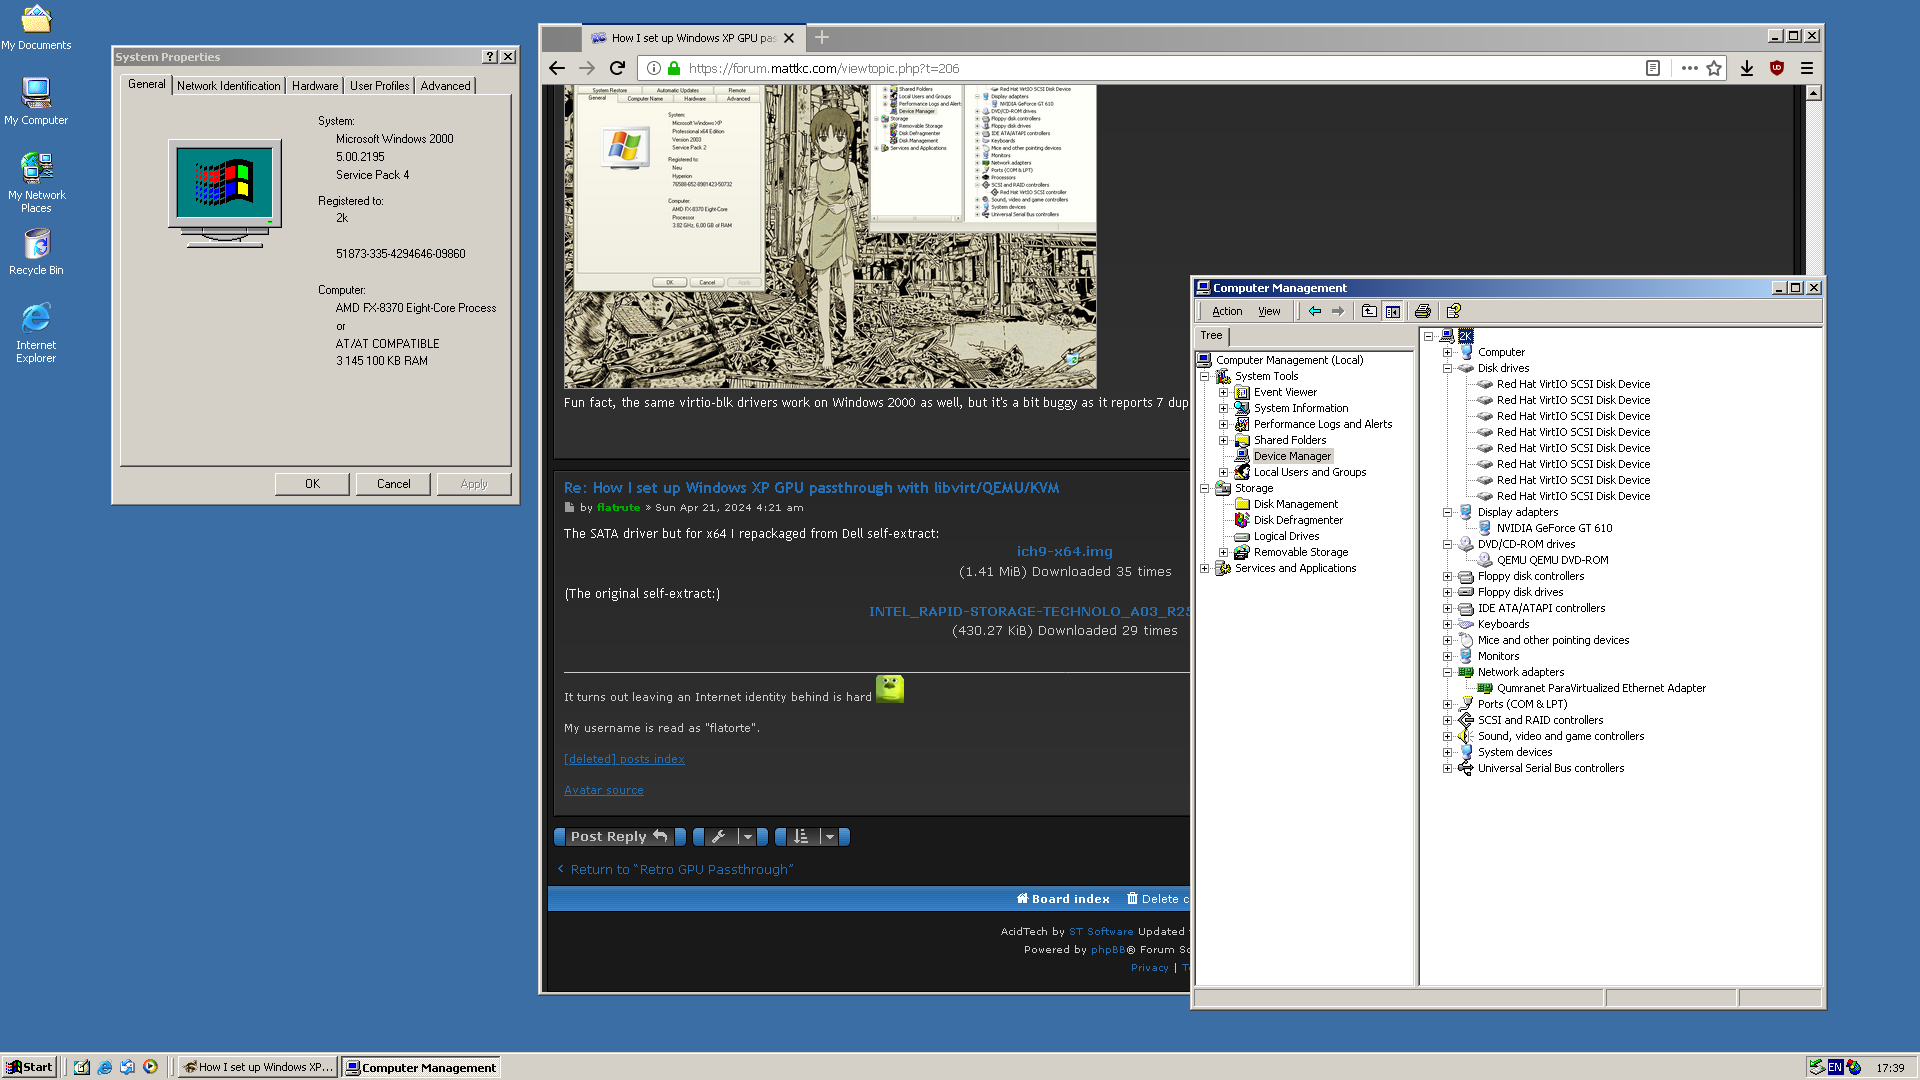Click the My Computer desktop icon
This screenshot has height=1080, width=1920.
tap(36, 101)
